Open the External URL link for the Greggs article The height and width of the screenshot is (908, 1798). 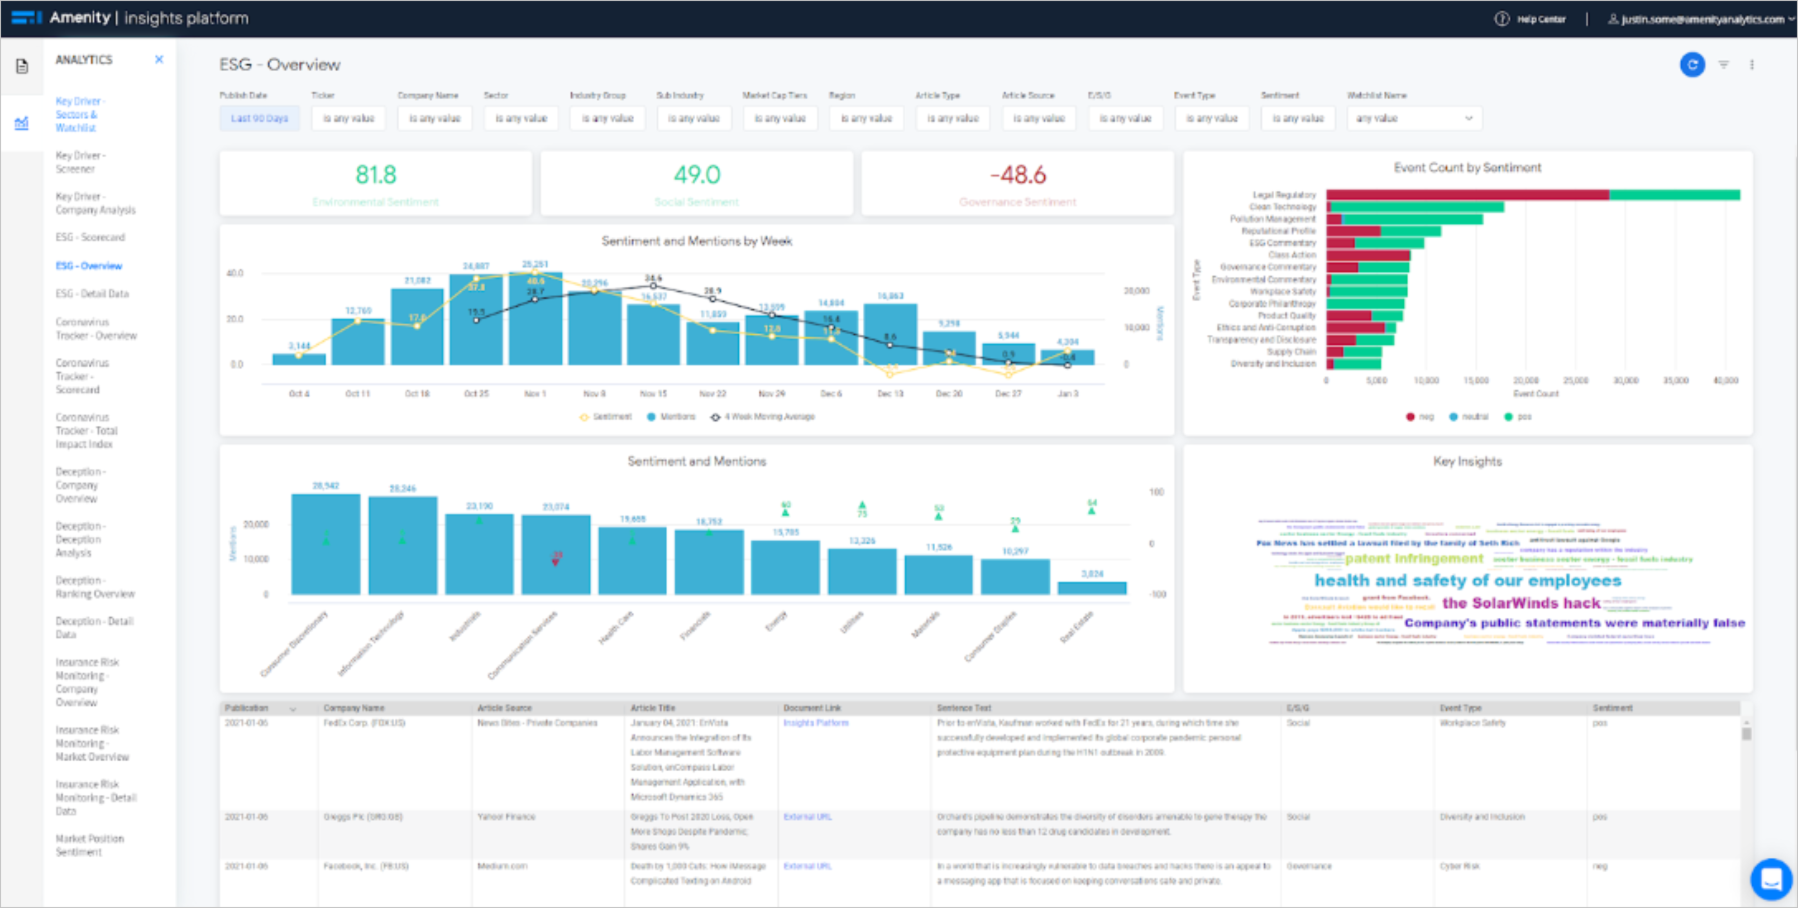[806, 816]
